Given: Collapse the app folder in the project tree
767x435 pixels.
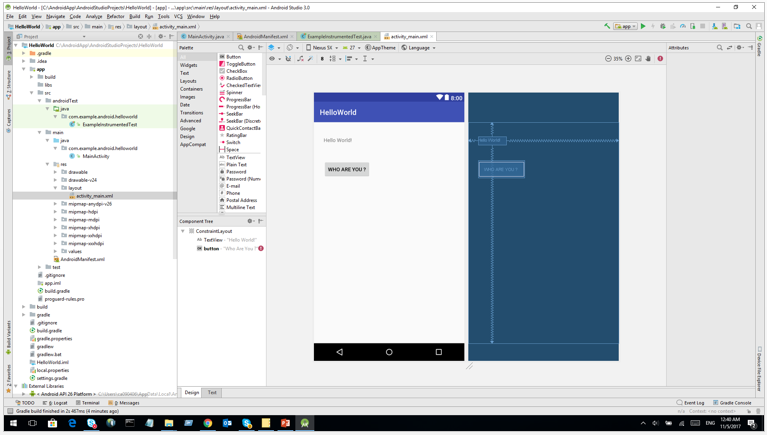Looking at the screenshot, I should pyautogui.click(x=24, y=69).
